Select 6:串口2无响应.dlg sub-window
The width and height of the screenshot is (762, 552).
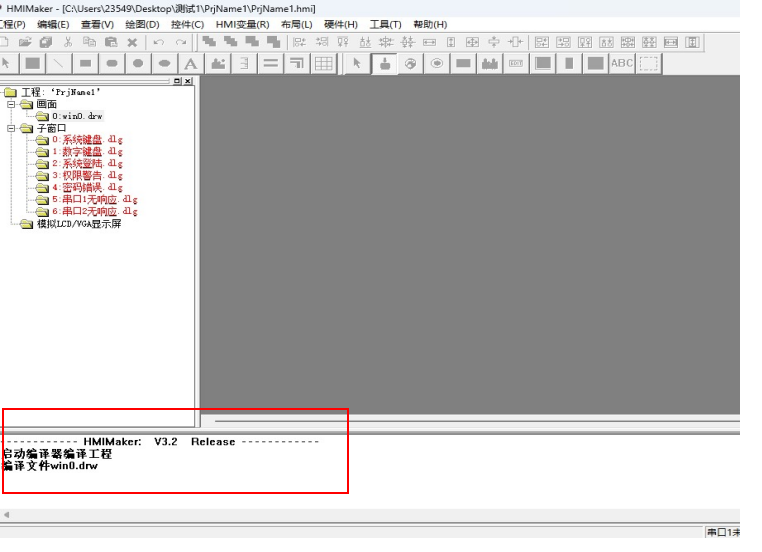pyautogui.click(x=95, y=211)
